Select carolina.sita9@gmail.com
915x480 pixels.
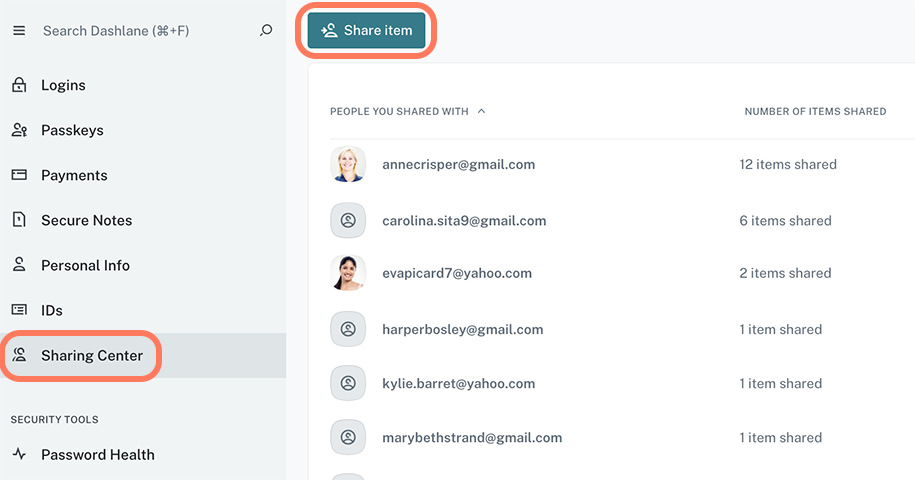[x=464, y=221]
